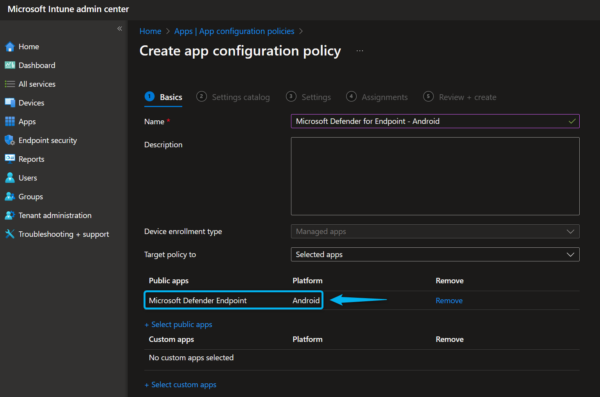Click the Users person icon

click(x=10, y=178)
